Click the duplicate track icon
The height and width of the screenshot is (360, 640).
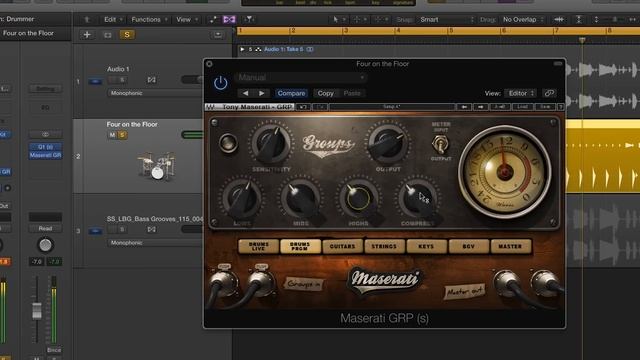(108, 35)
